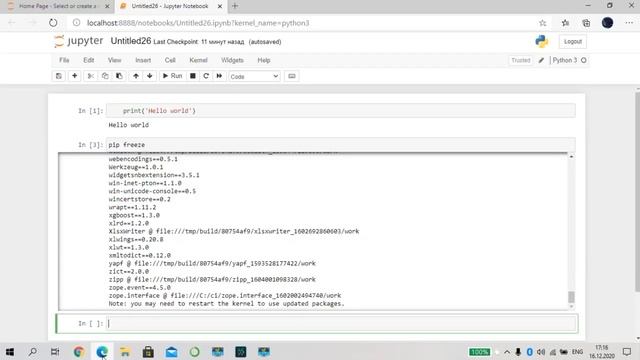Click the page vertical scrollbar
The height and width of the screenshot is (360, 640).
pyautogui.click(x=637, y=192)
